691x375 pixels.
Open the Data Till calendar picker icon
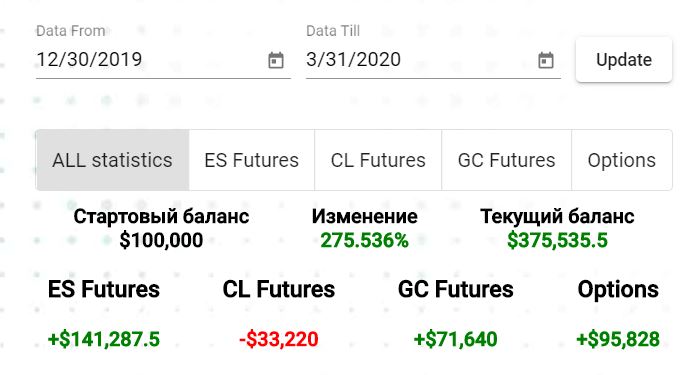(x=546, y=60)
